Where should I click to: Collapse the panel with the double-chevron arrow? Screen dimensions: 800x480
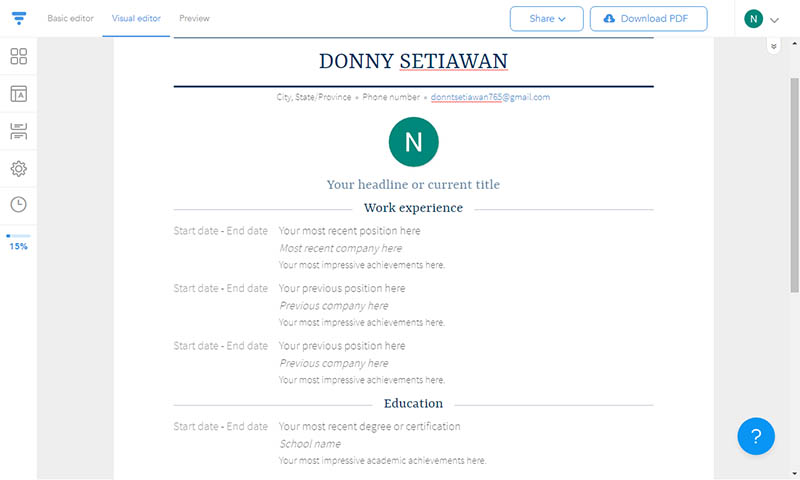772,47
